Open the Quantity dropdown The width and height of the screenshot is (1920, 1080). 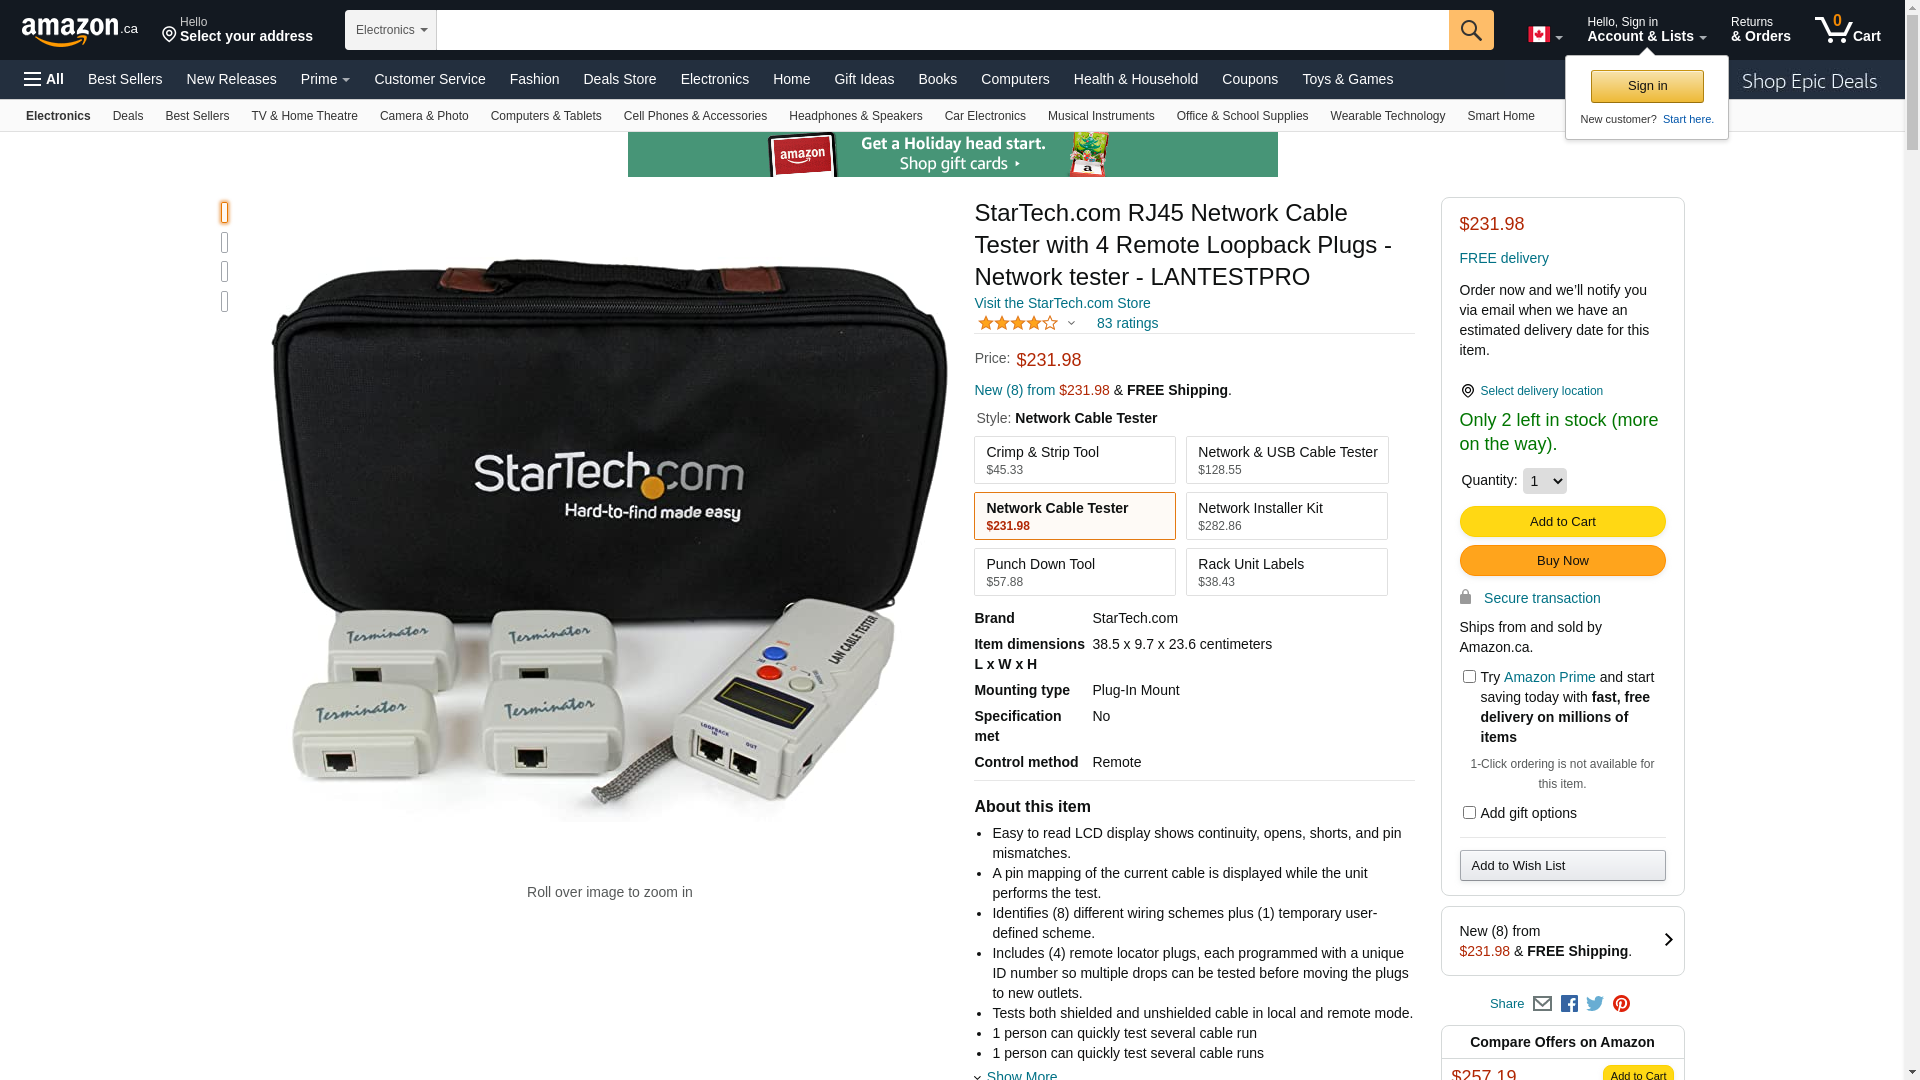coord(1544,481)
